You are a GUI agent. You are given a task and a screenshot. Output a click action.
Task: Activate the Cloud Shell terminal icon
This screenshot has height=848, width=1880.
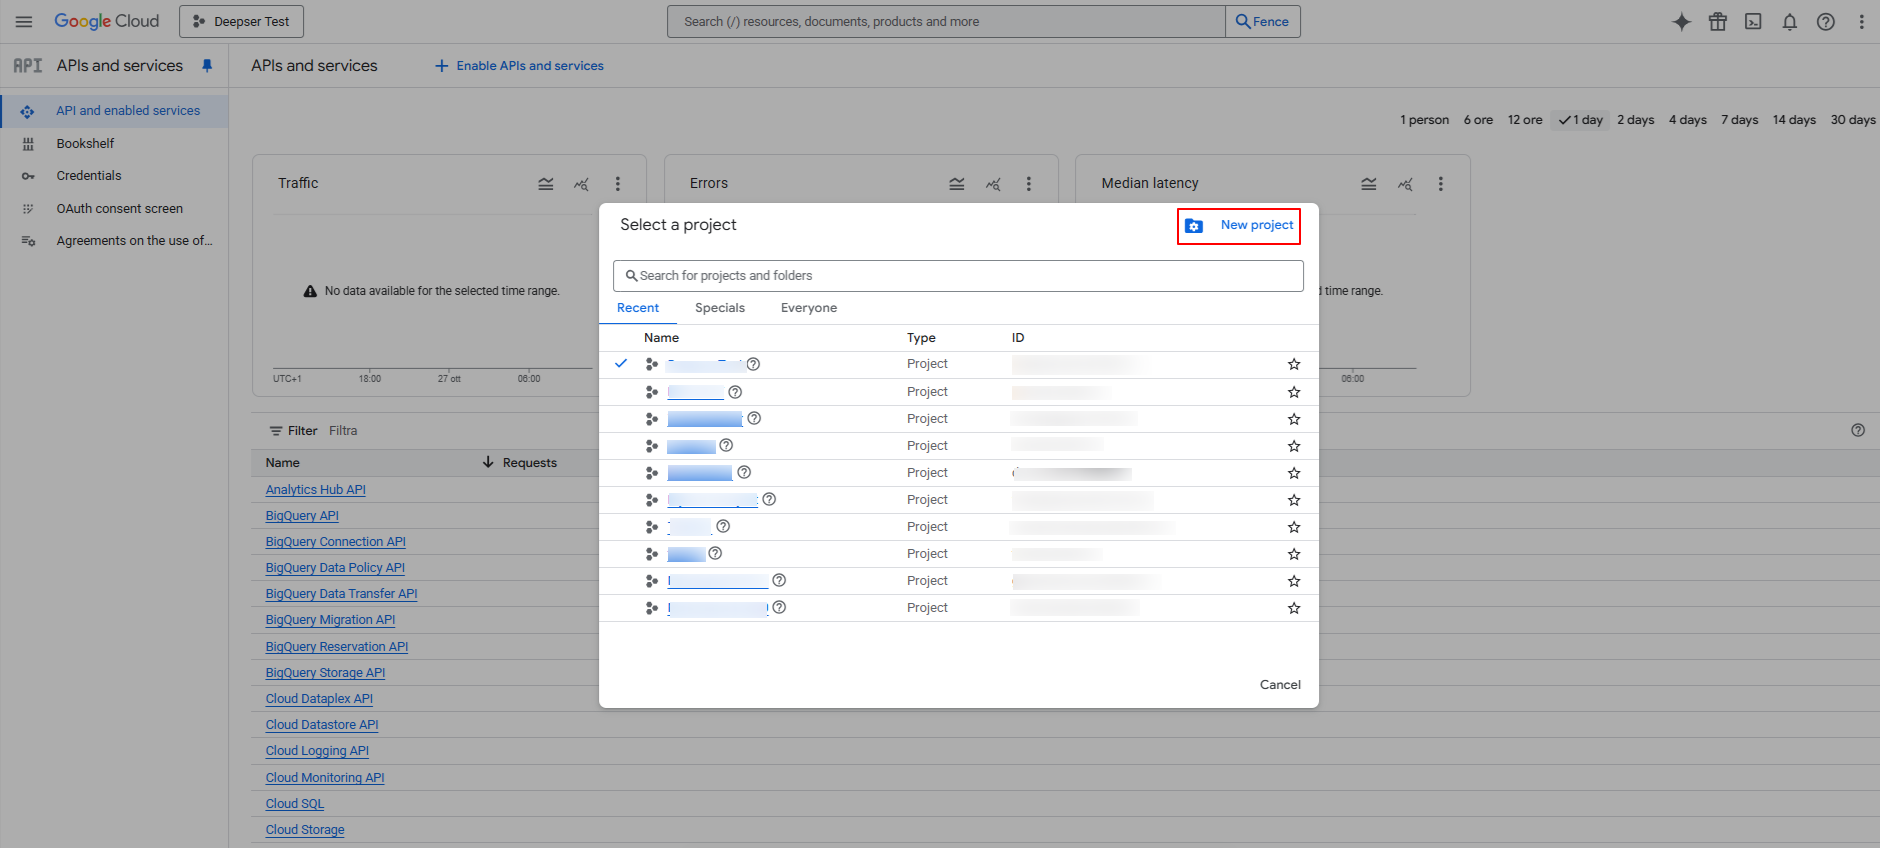1754,22
